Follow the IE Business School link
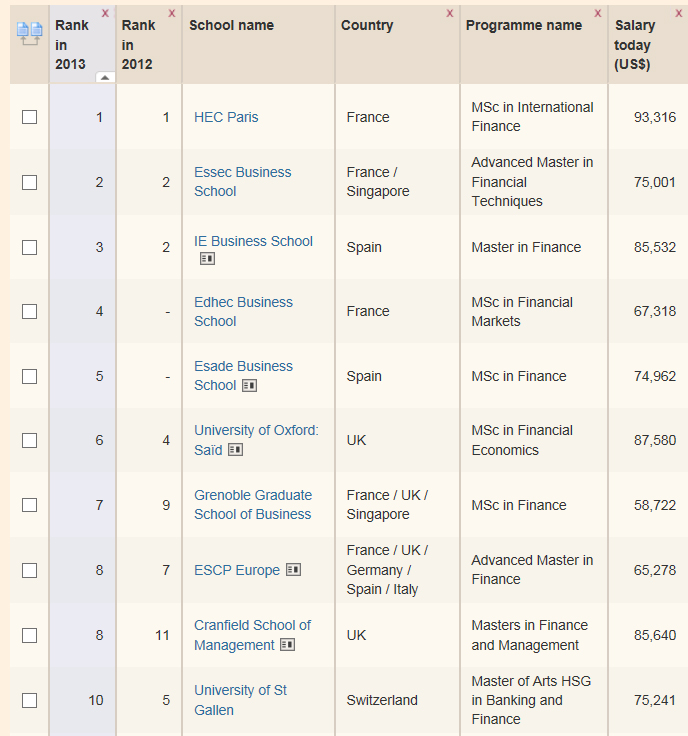 (253, 241)
